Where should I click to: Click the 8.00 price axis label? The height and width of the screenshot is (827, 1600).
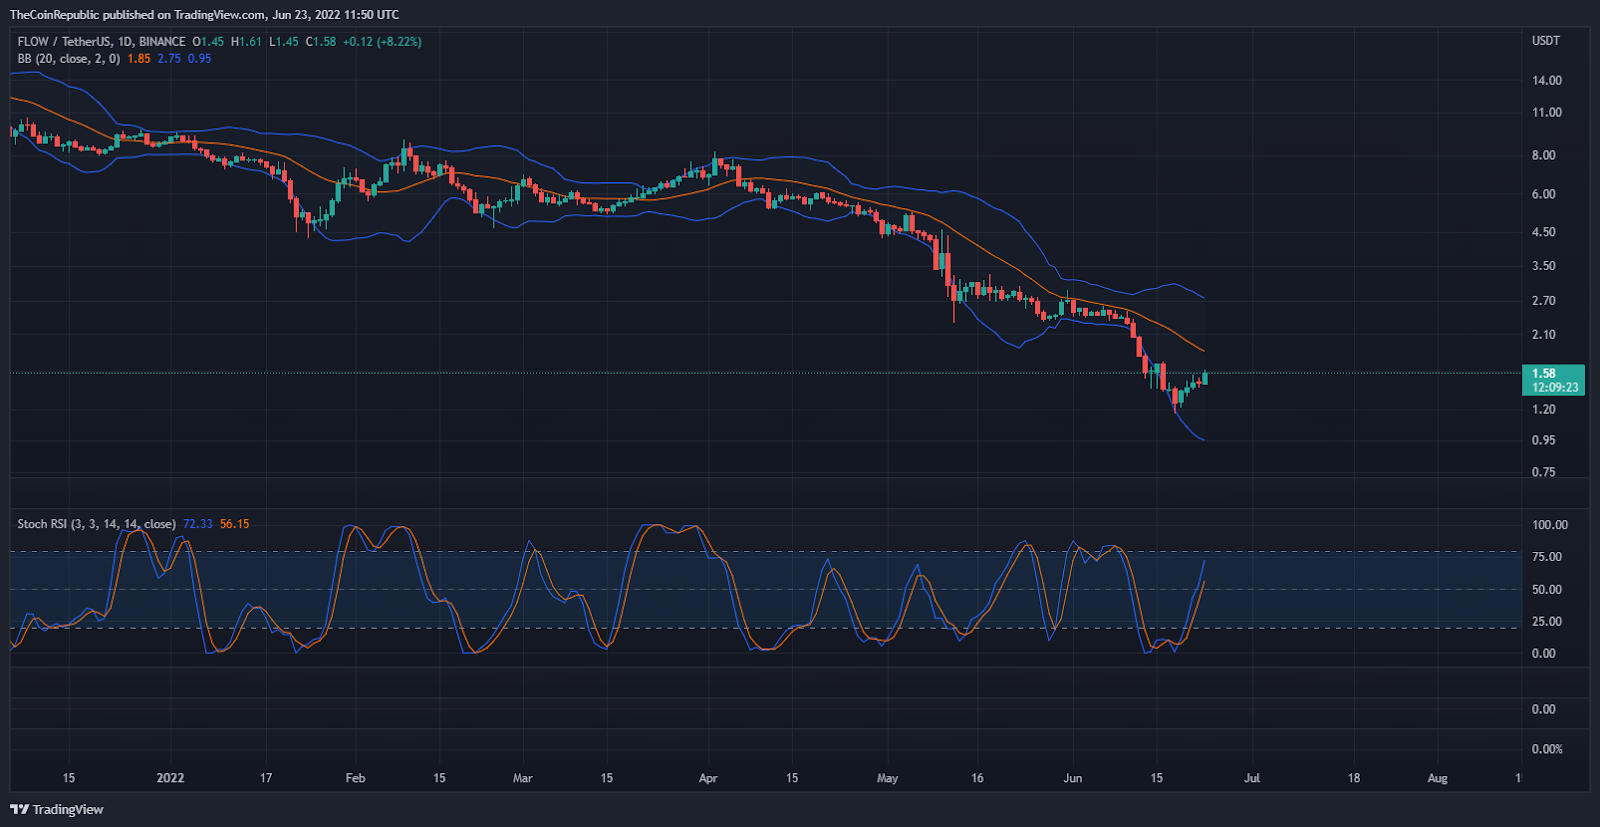pos(1544,156)
